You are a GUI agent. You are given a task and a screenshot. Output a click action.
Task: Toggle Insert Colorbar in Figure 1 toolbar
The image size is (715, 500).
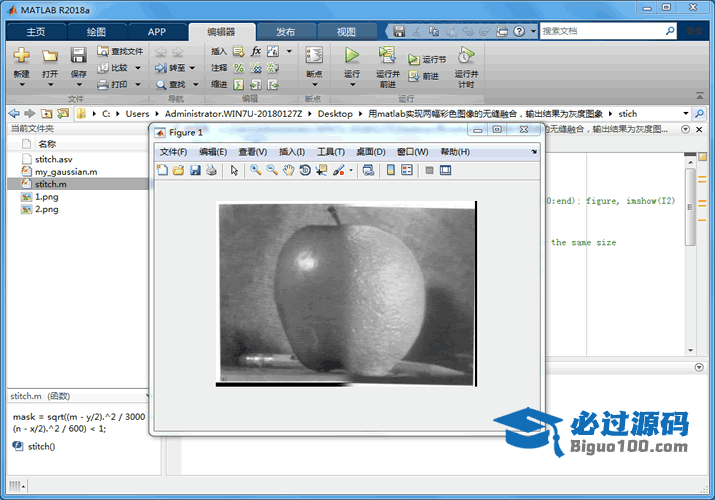(x=390, y=170)
